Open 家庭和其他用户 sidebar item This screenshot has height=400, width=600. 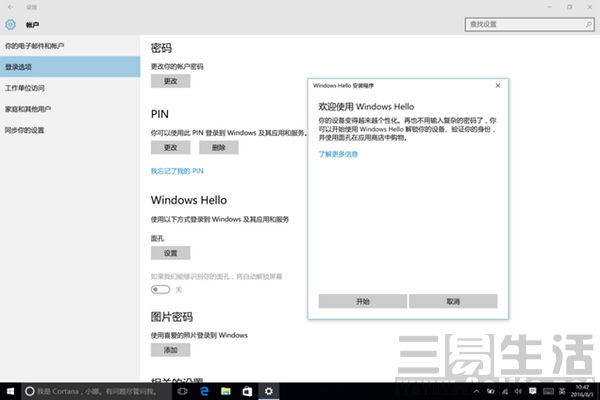pos(70,109)
